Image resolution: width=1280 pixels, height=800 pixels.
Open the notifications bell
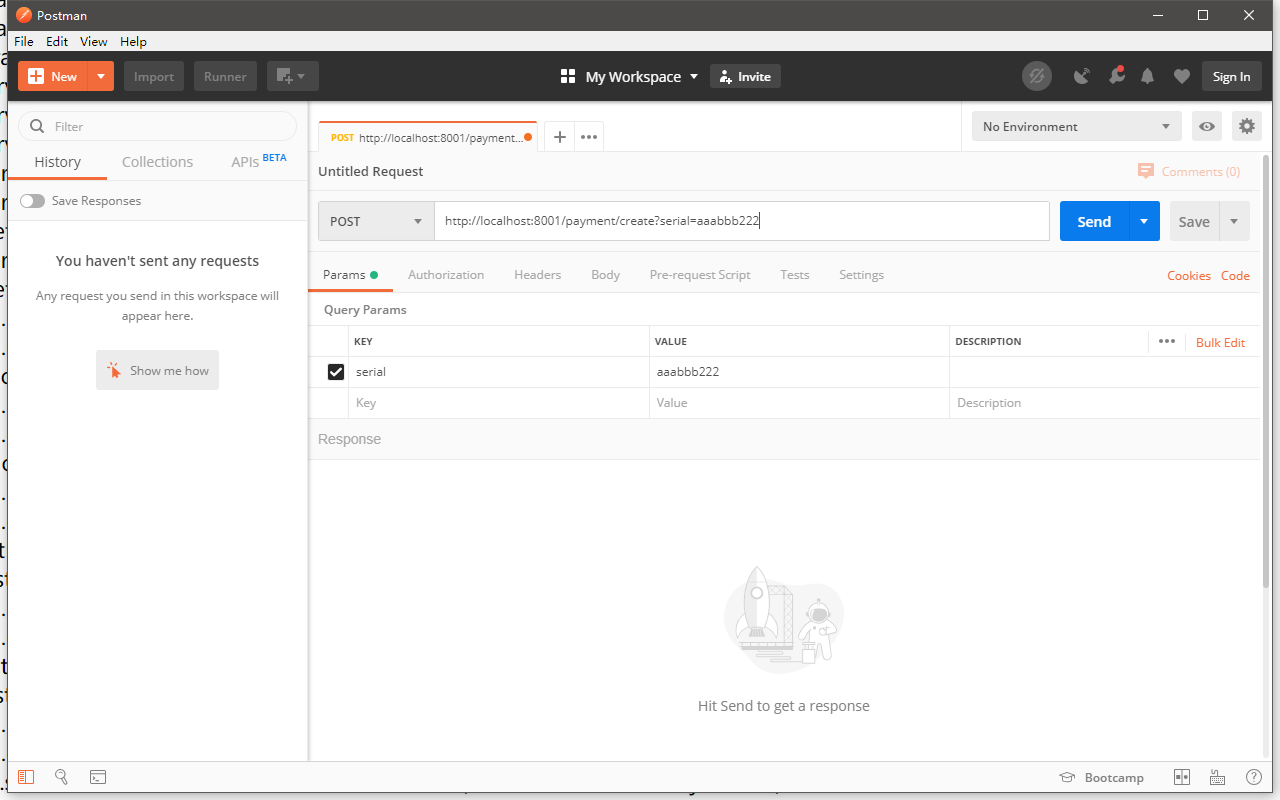click(x=1148, y=76)
